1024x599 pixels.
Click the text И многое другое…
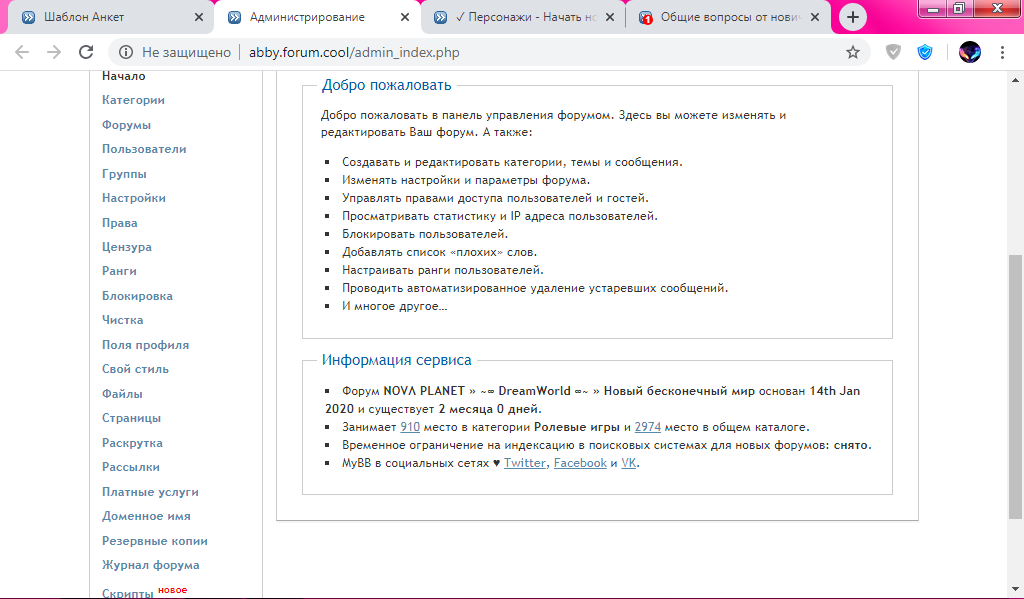tap(394, 306)
